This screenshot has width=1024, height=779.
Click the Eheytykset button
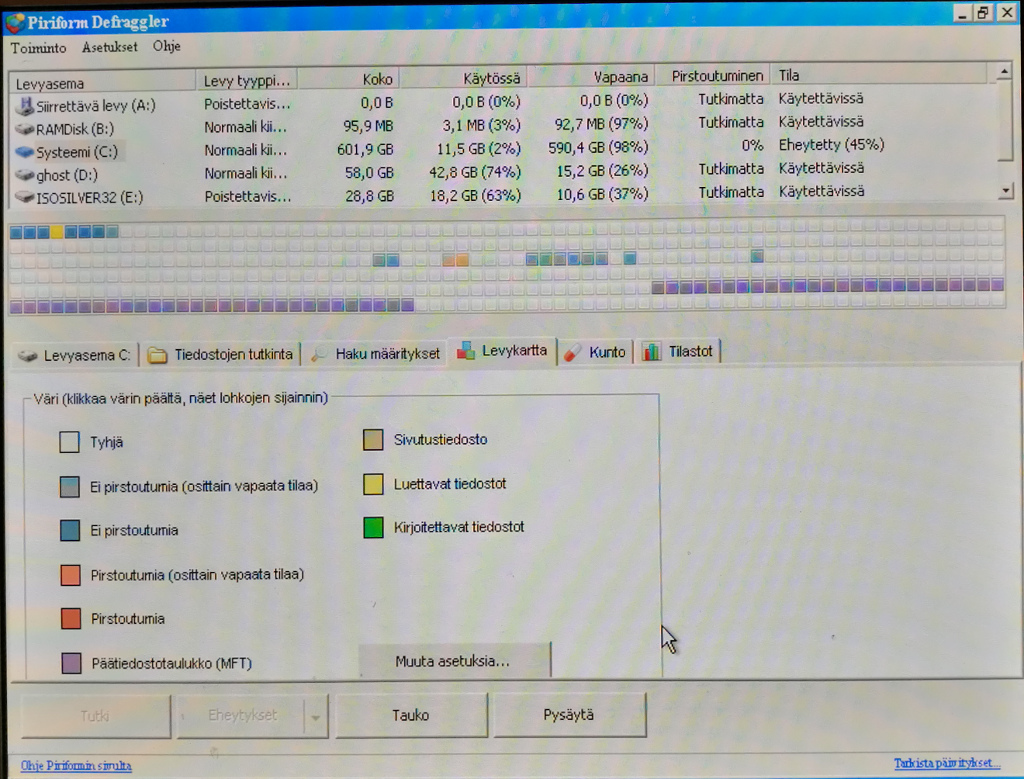tap(242, 716)
